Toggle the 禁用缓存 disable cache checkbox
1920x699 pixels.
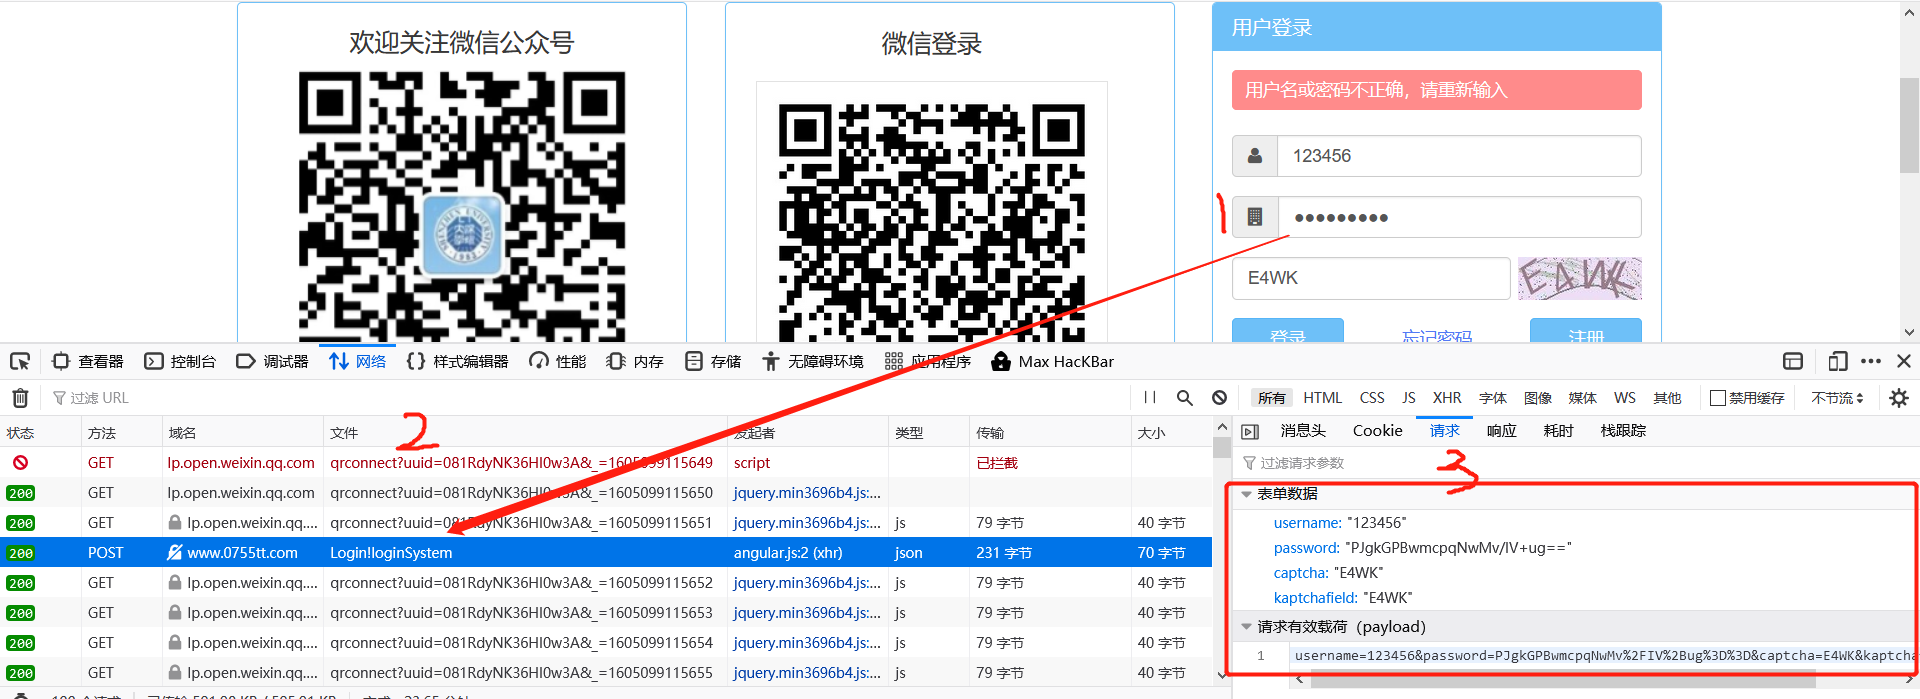click(x=1718, y=398)
